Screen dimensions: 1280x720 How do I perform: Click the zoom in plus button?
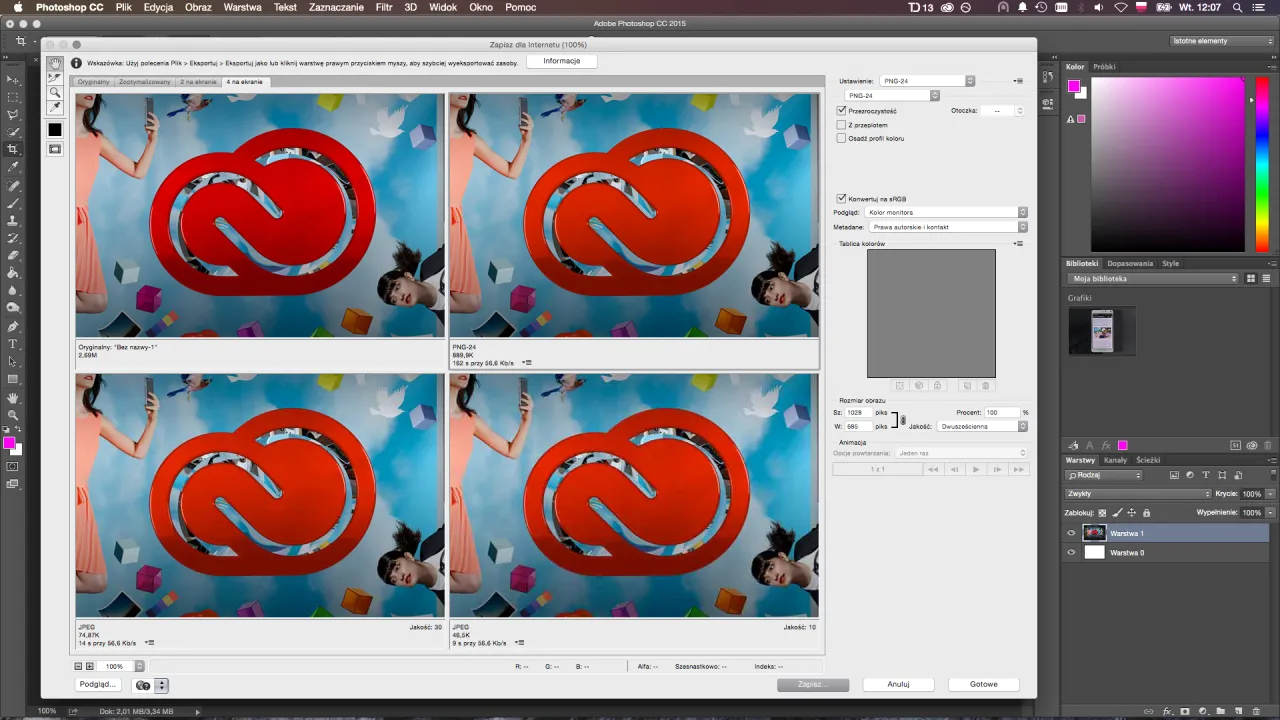click(x=89, y=666)
